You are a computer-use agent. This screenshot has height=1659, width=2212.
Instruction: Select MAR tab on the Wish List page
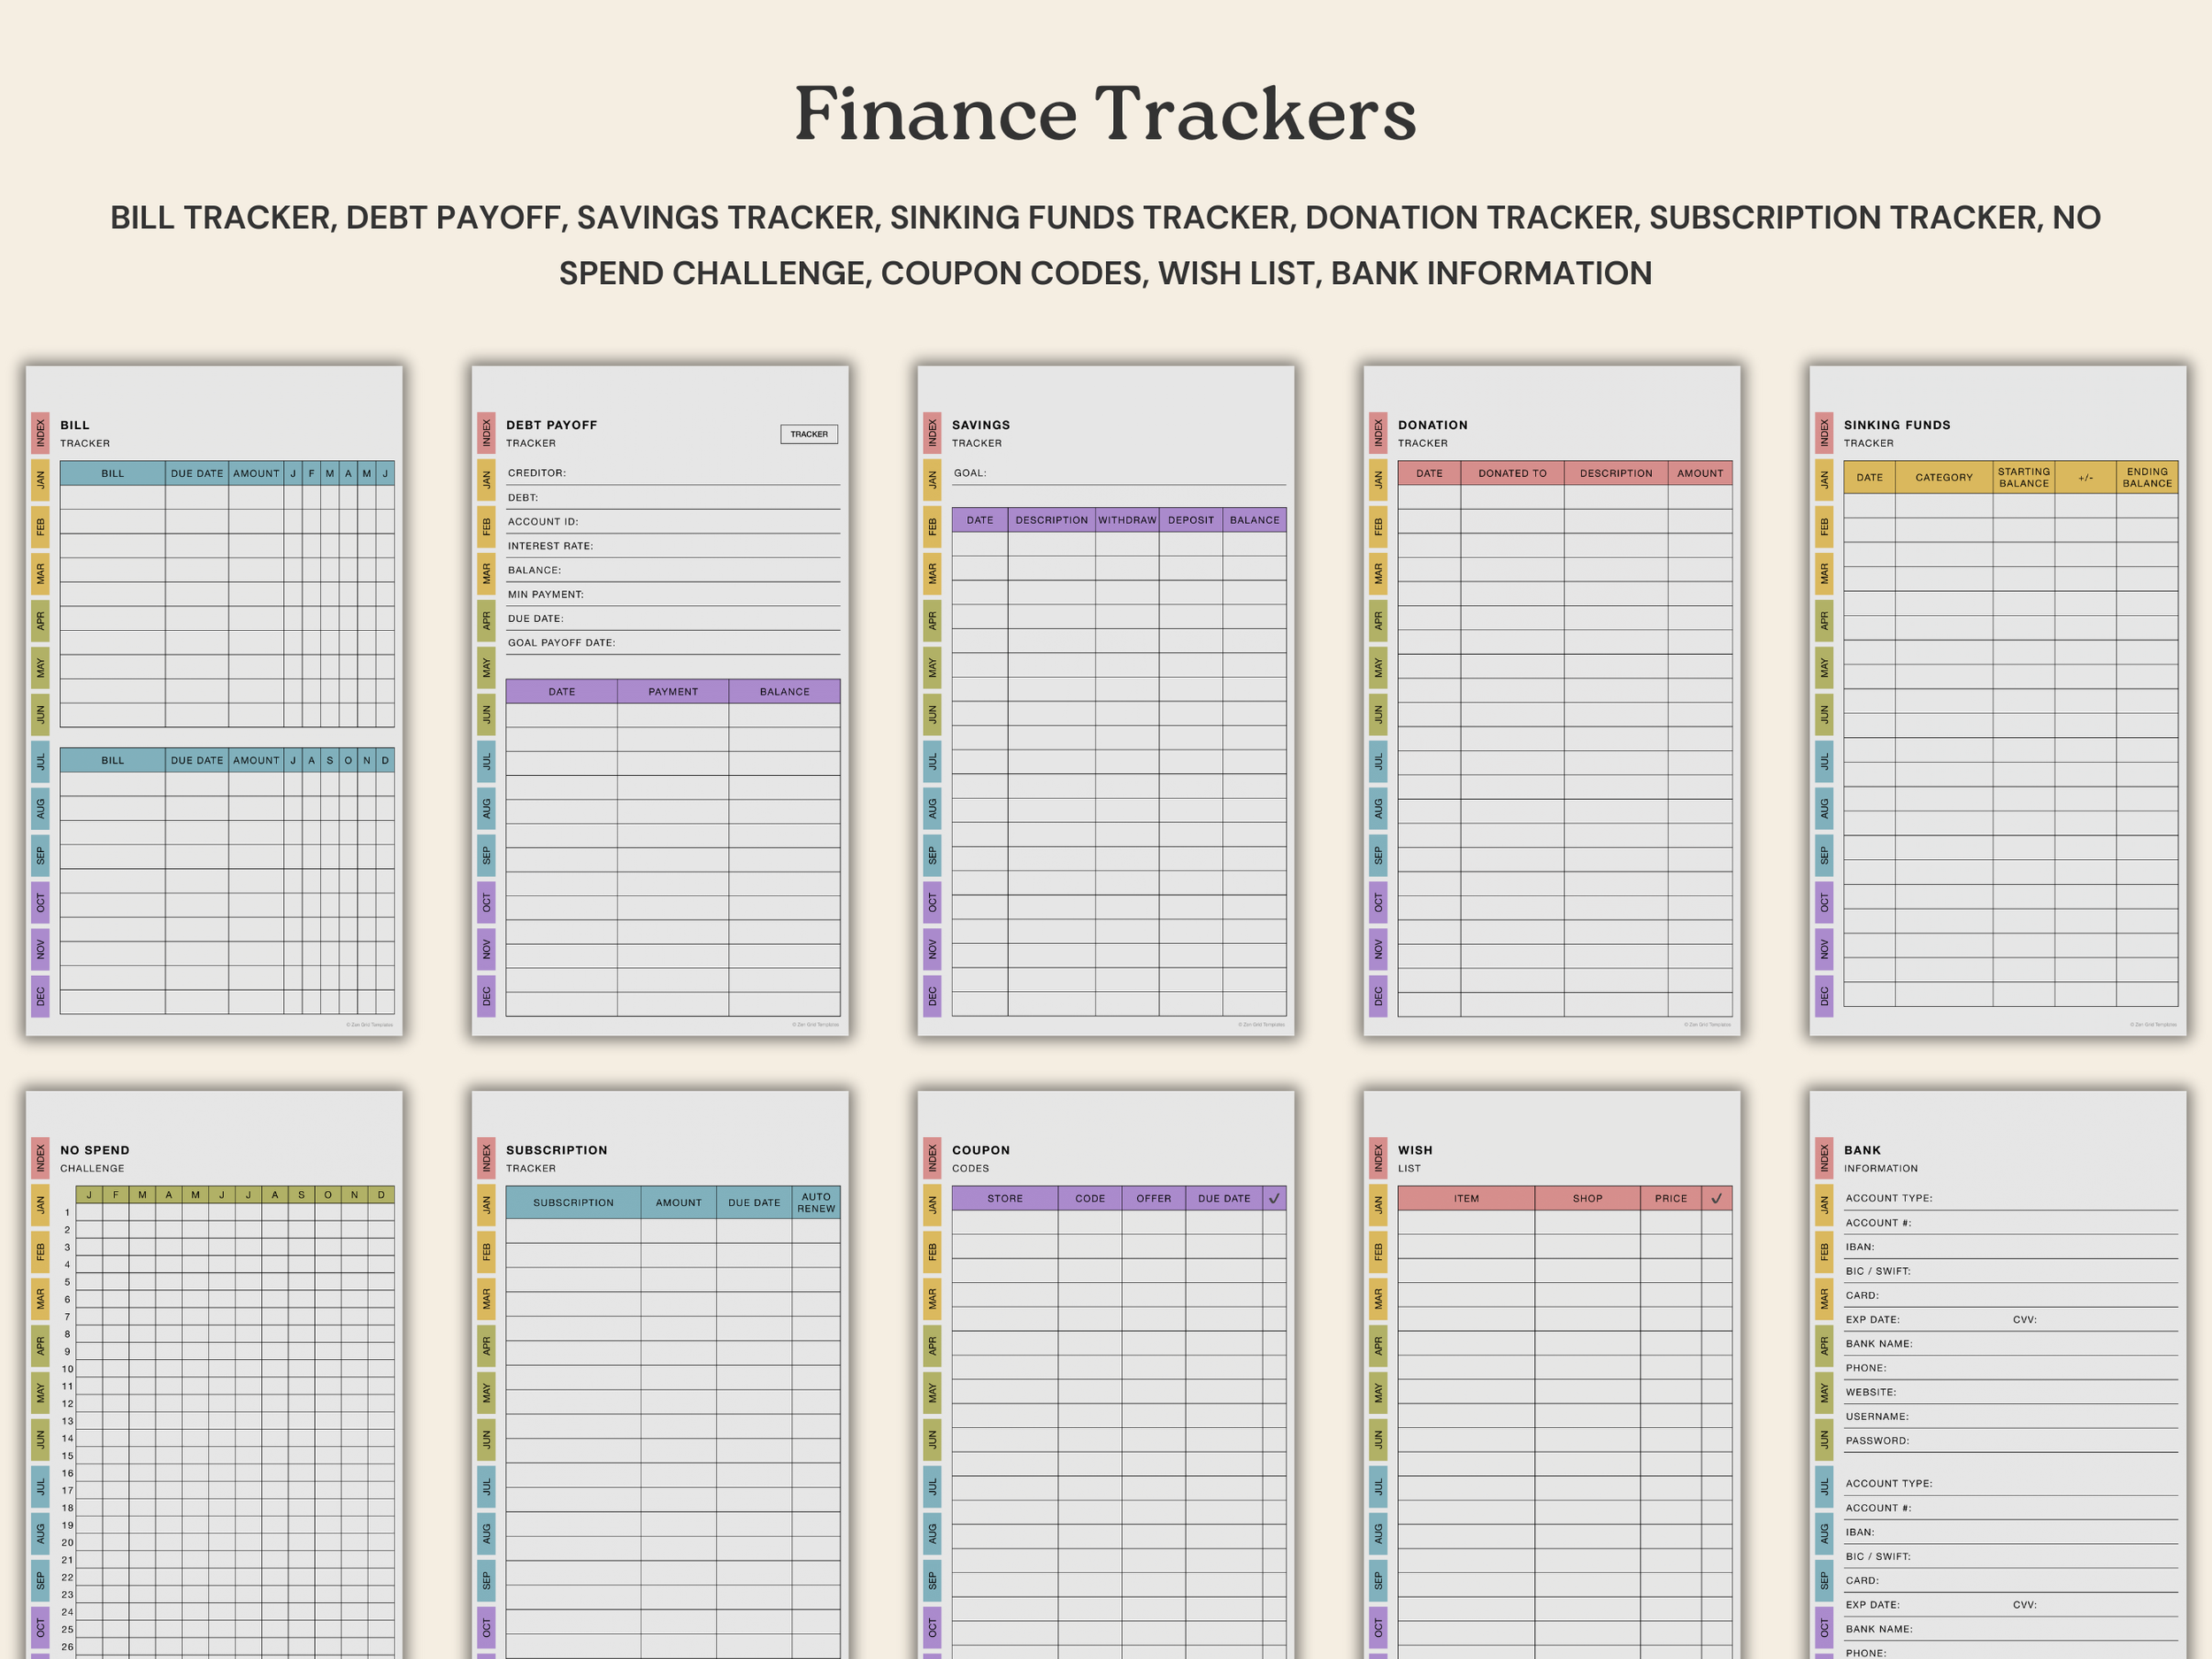[x=1378, y=1299]
